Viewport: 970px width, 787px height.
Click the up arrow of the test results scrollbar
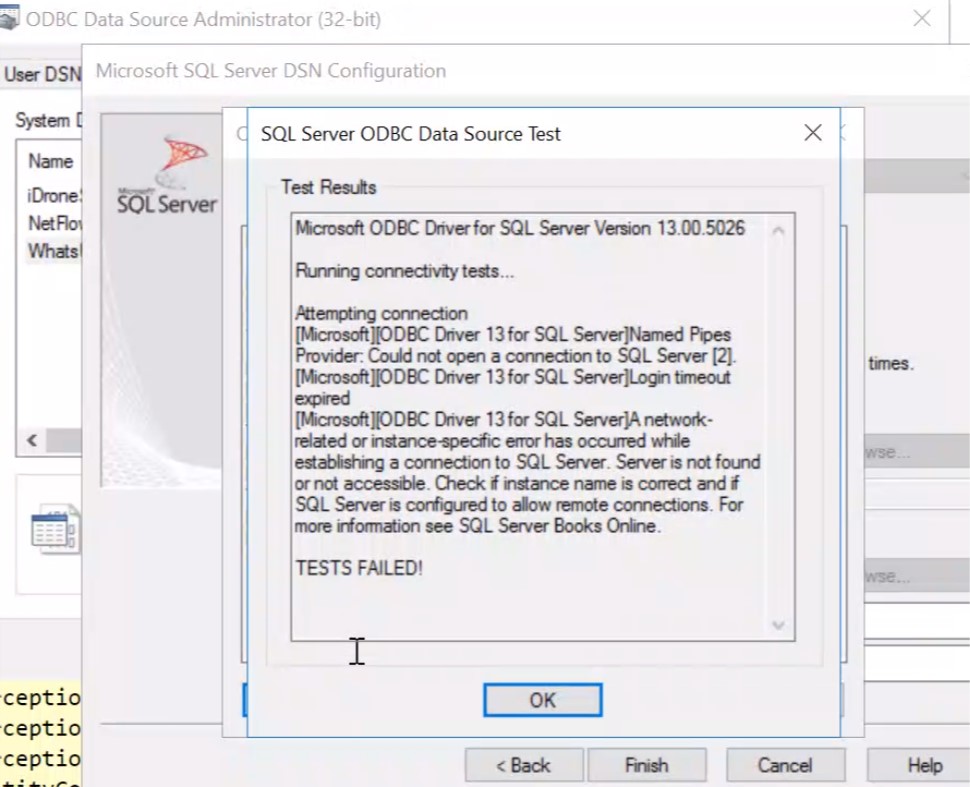point(778,231)
